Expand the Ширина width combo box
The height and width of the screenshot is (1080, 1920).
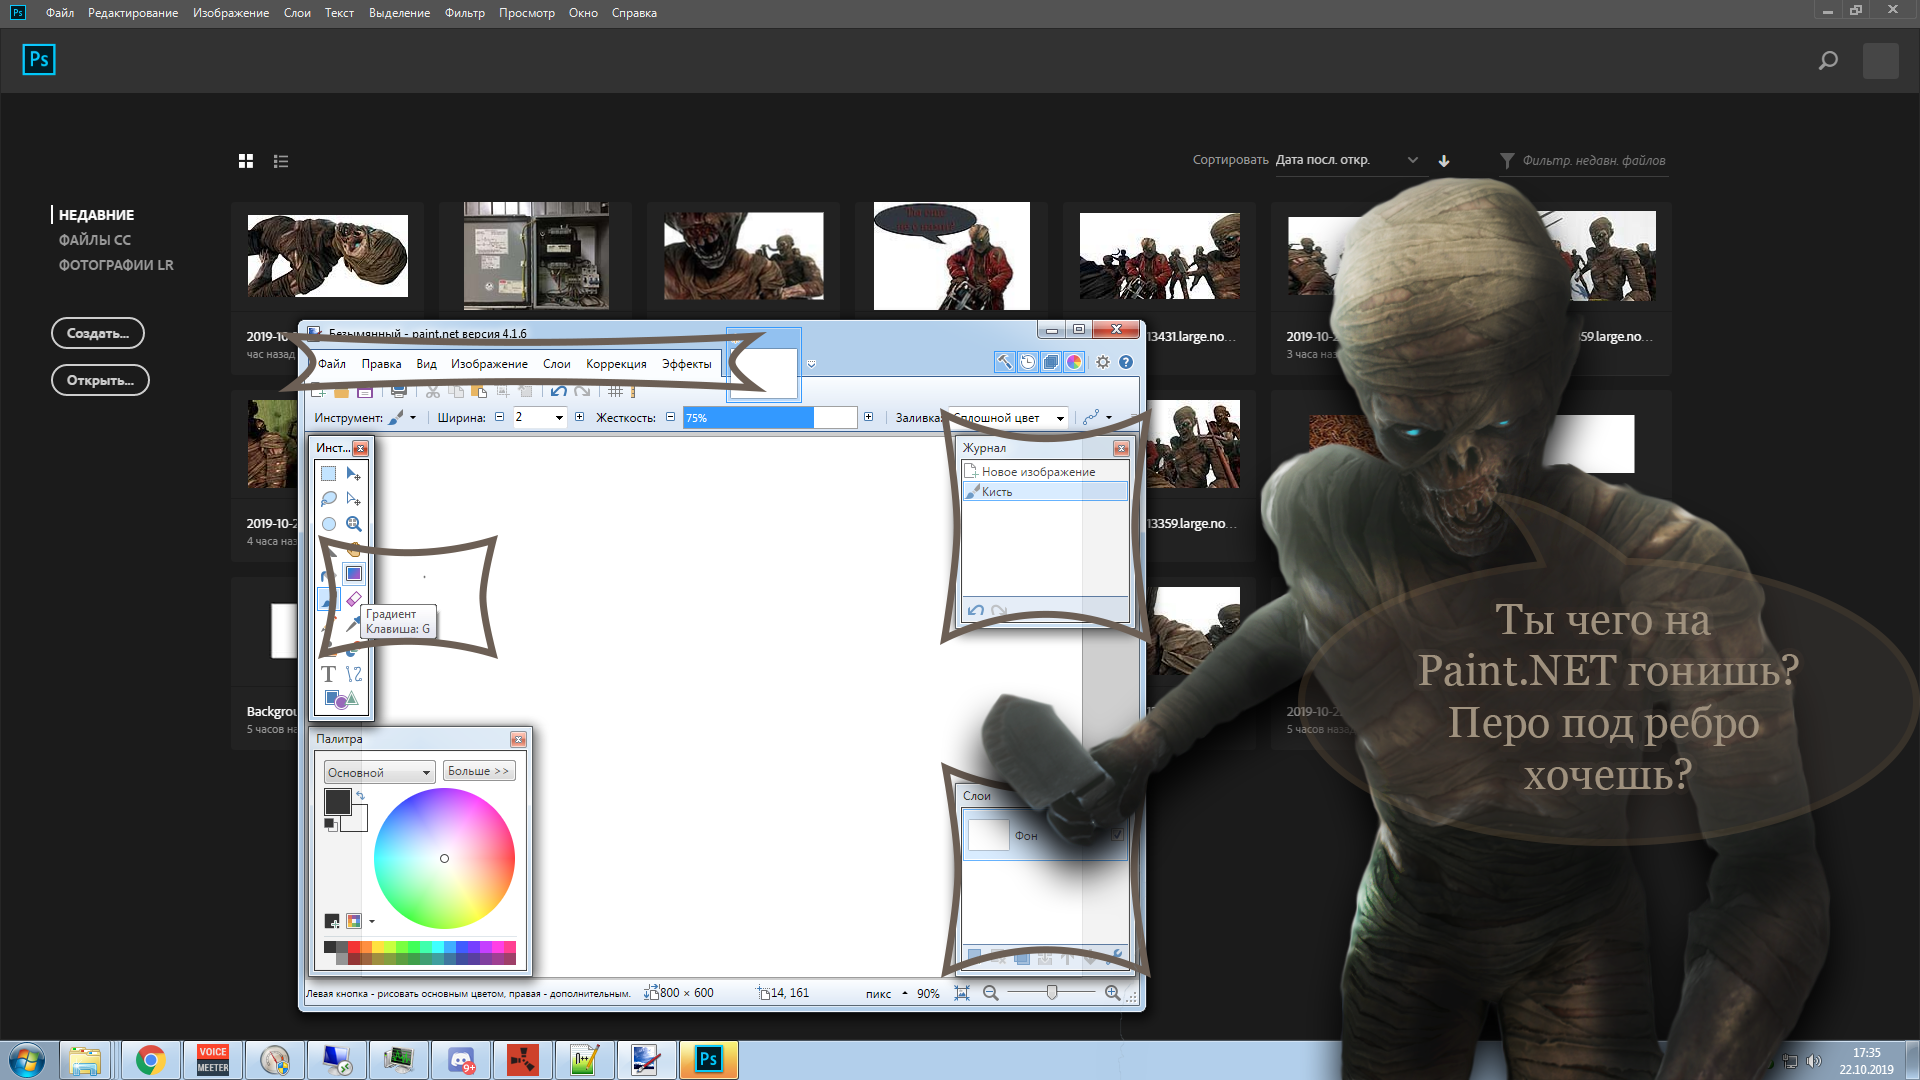tap(559, 418)
